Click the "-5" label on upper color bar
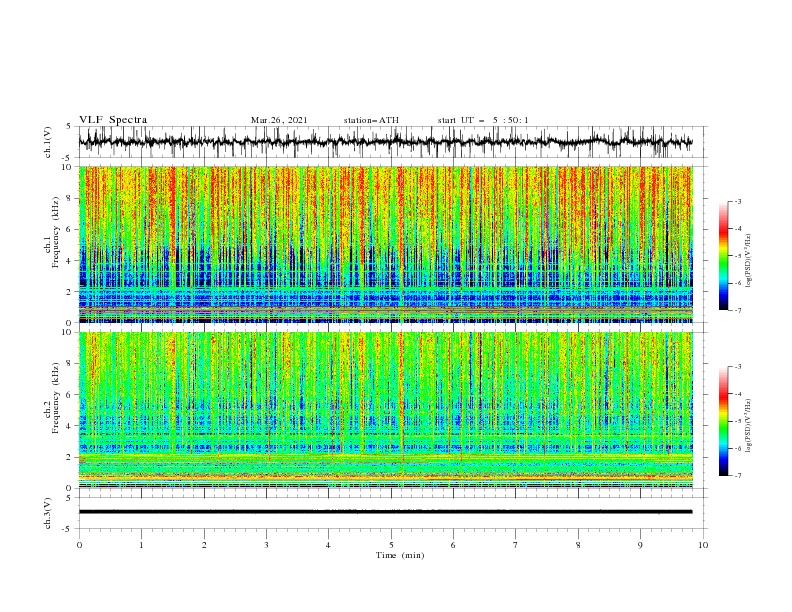Image resolution: width=792 pixels, height=612 pixels. click(x=738, y=256)
